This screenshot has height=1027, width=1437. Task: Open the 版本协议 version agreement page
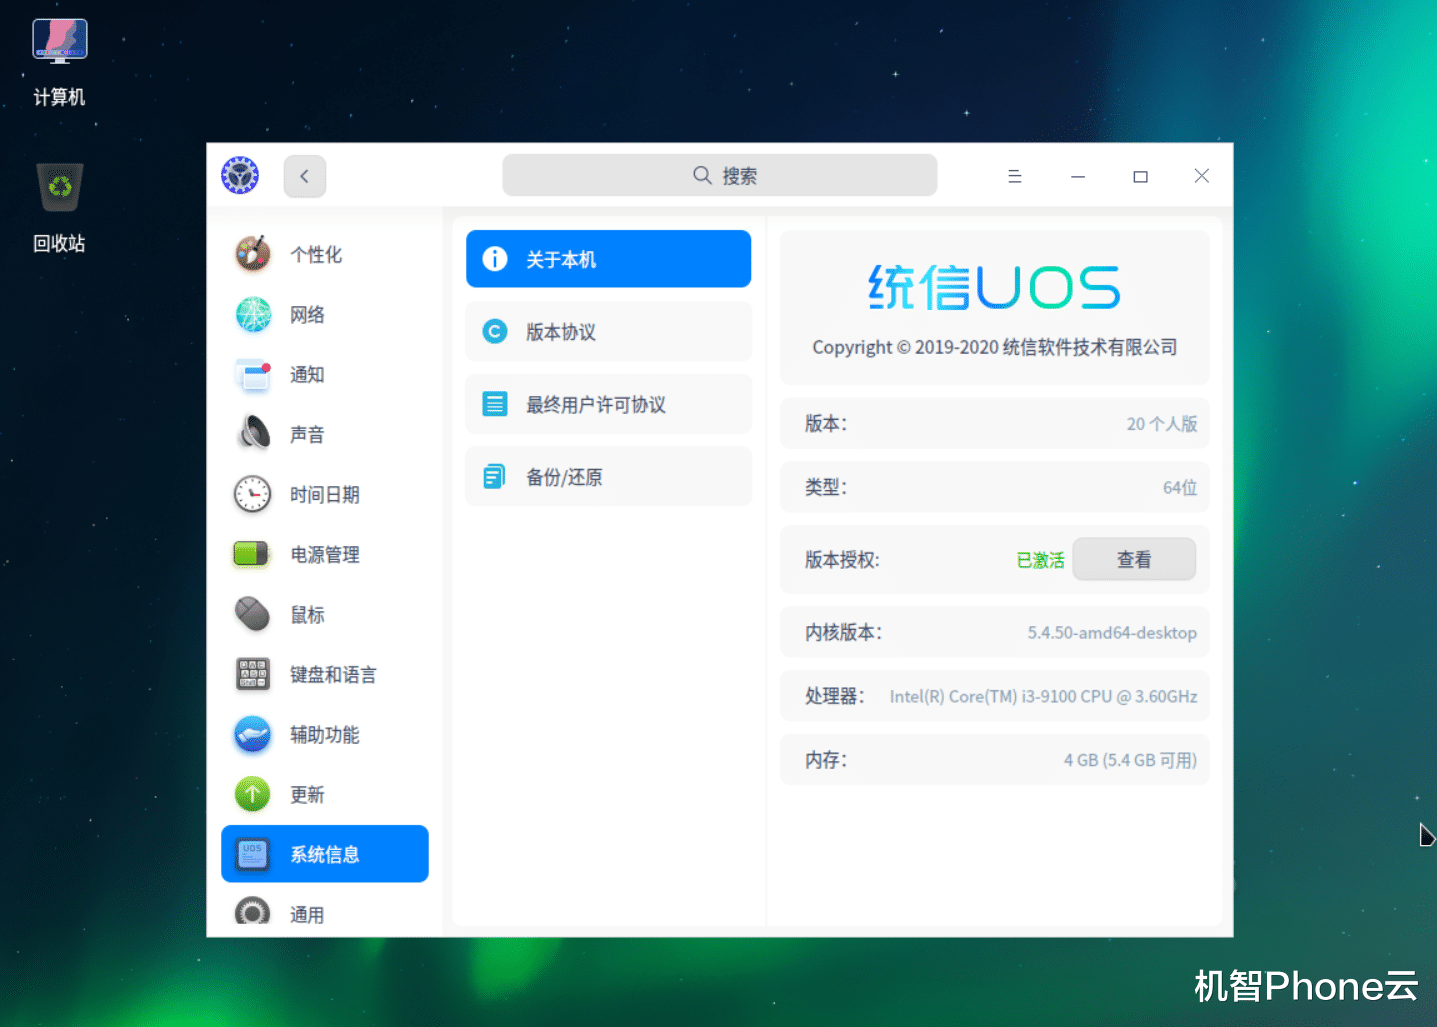click(608, 331)
